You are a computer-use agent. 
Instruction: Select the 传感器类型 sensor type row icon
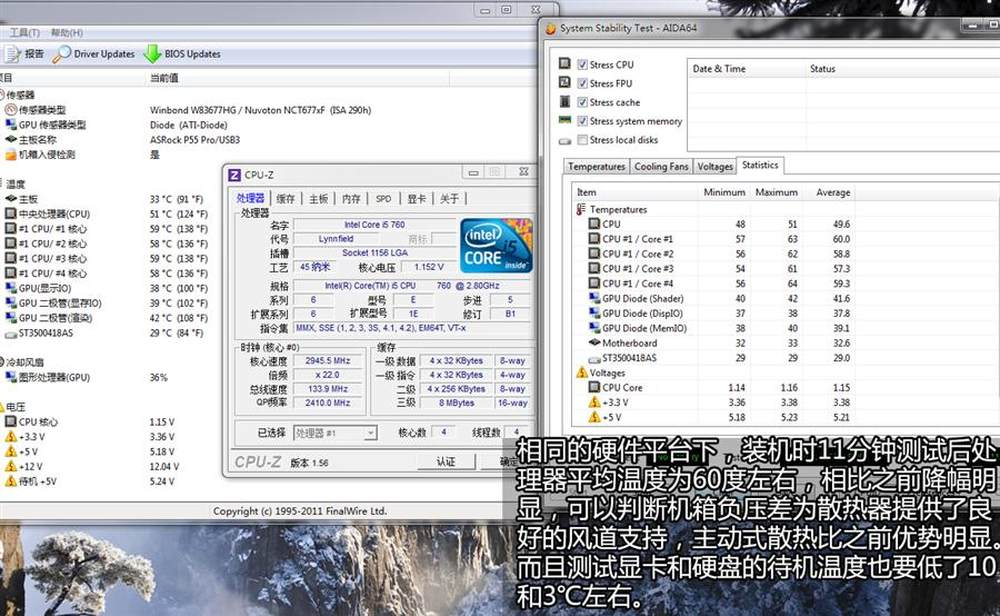coord(11,110)
